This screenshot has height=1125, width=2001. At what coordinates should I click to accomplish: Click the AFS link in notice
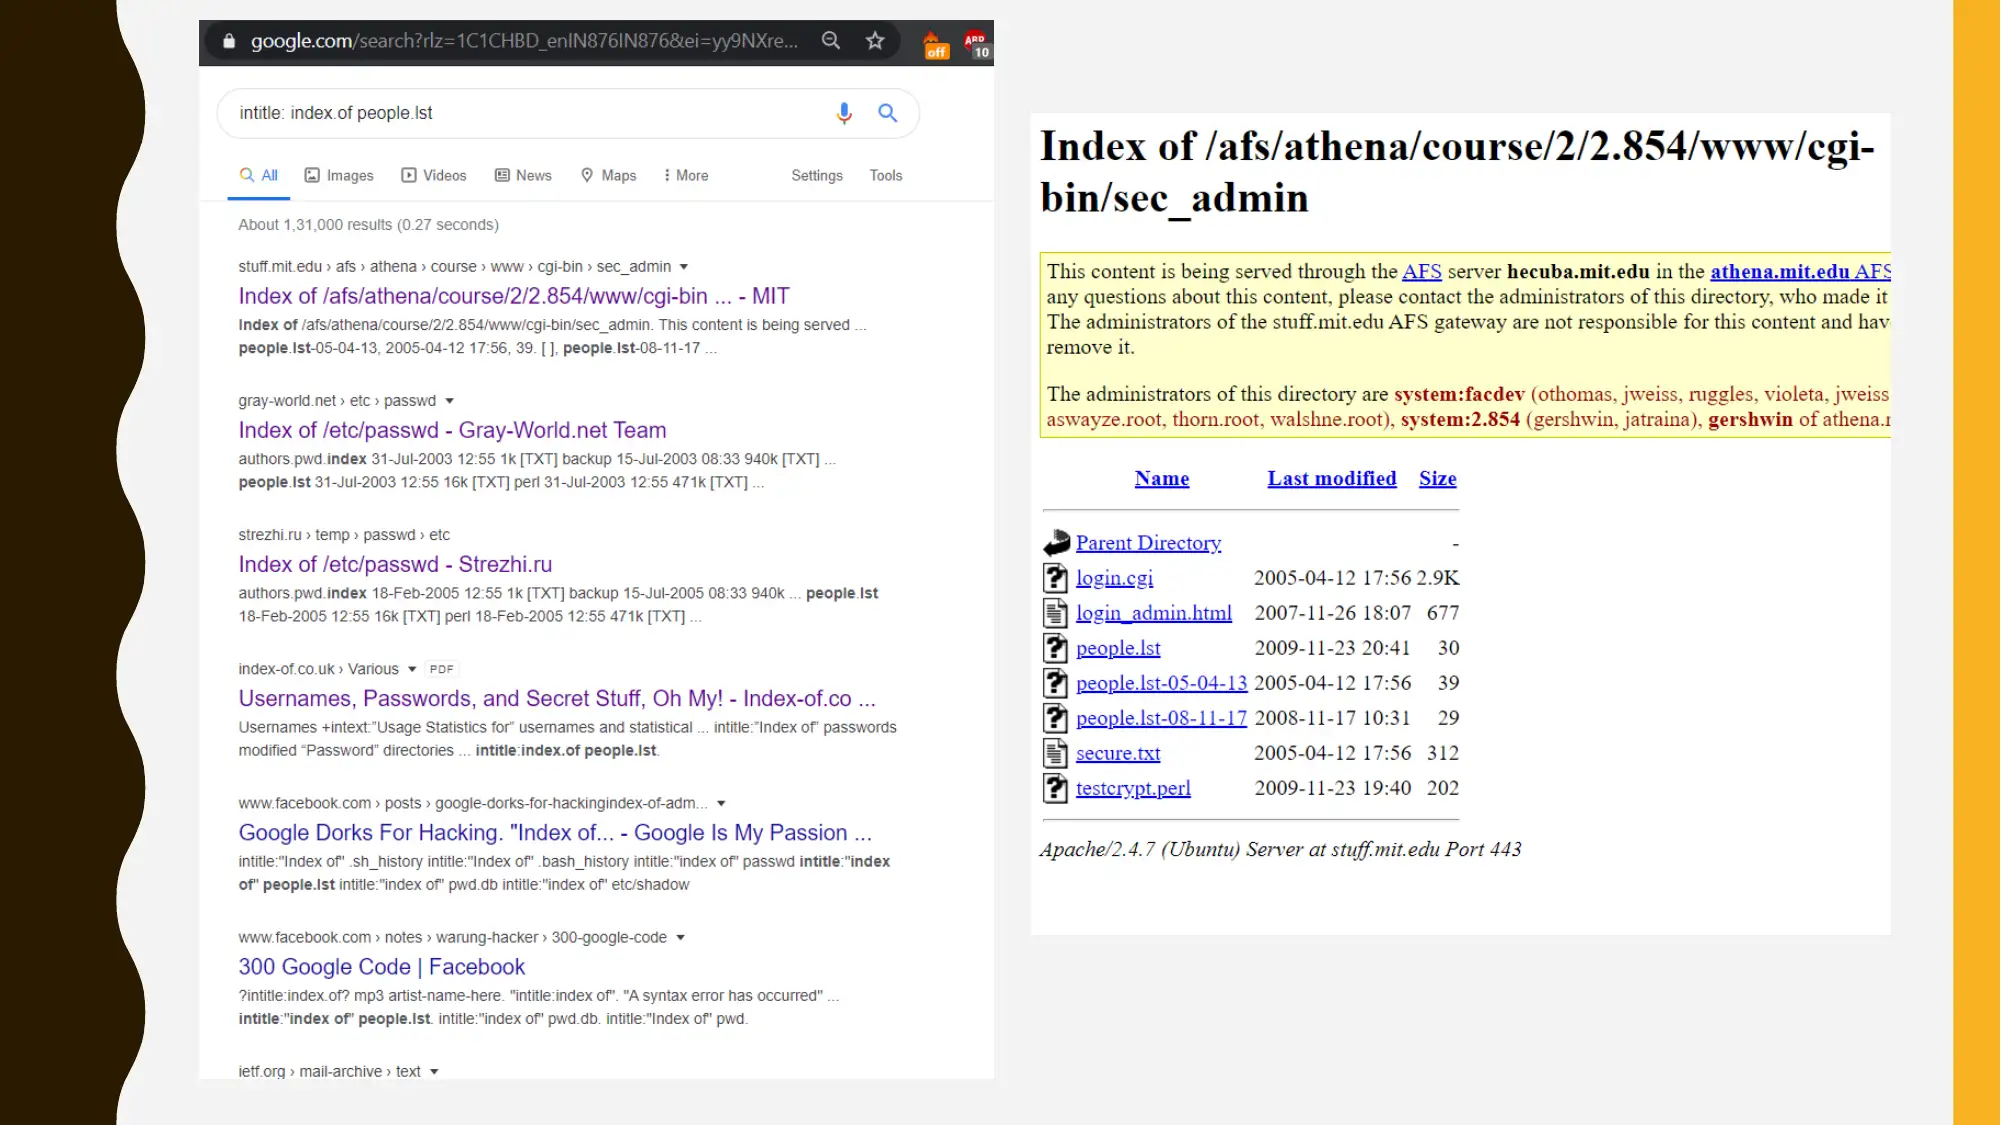1421,271
